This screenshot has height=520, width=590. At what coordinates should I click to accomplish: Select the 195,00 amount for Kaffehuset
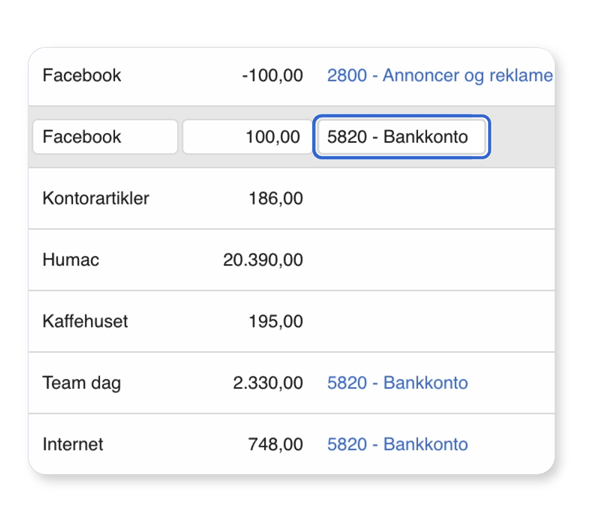click(276, 321)
